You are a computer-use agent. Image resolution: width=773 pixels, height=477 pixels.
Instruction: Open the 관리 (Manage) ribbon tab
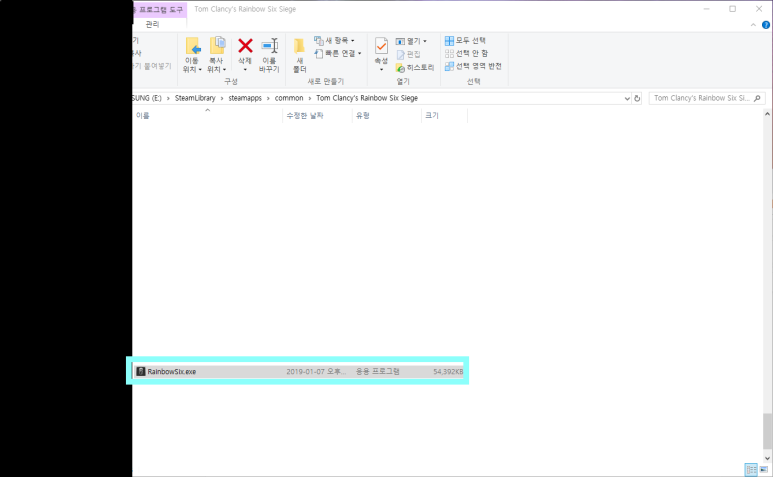(152, 24)
